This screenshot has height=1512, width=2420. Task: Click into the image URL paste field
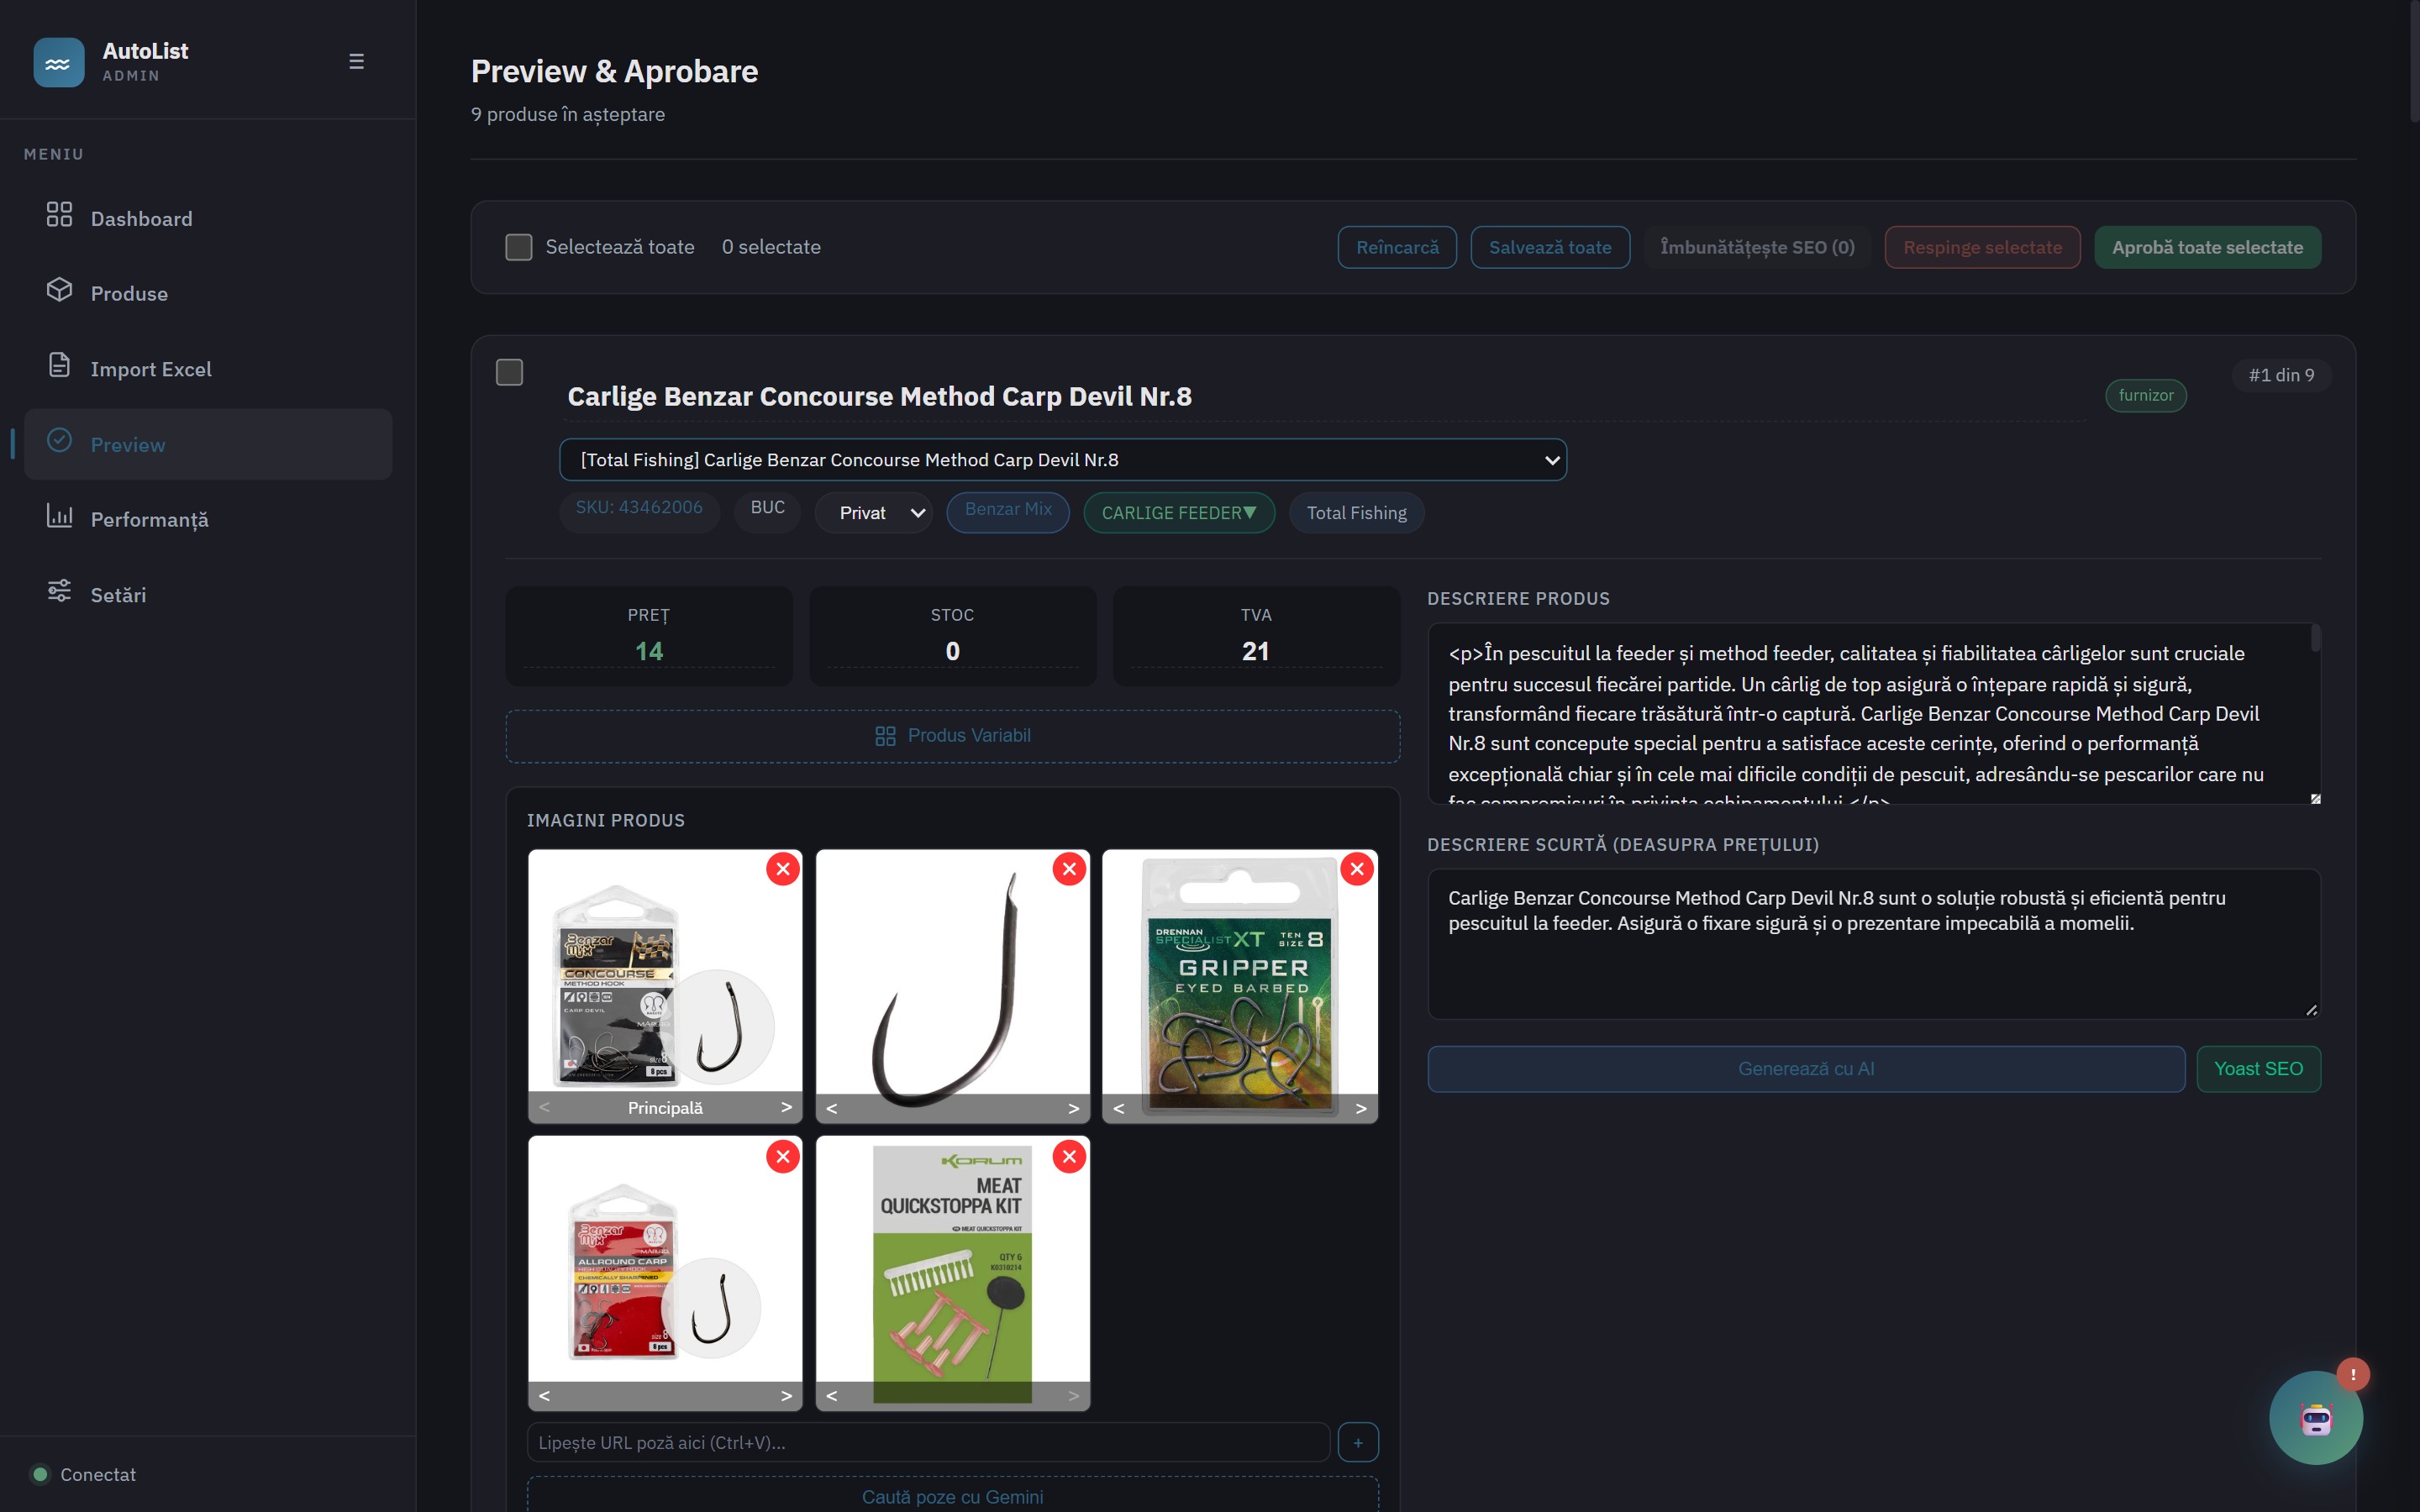(x=928, y=1442)
